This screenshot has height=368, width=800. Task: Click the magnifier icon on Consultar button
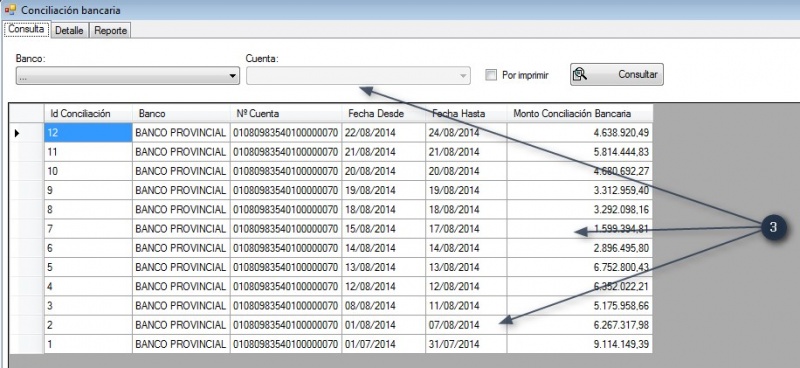click(x=580, y=75)
